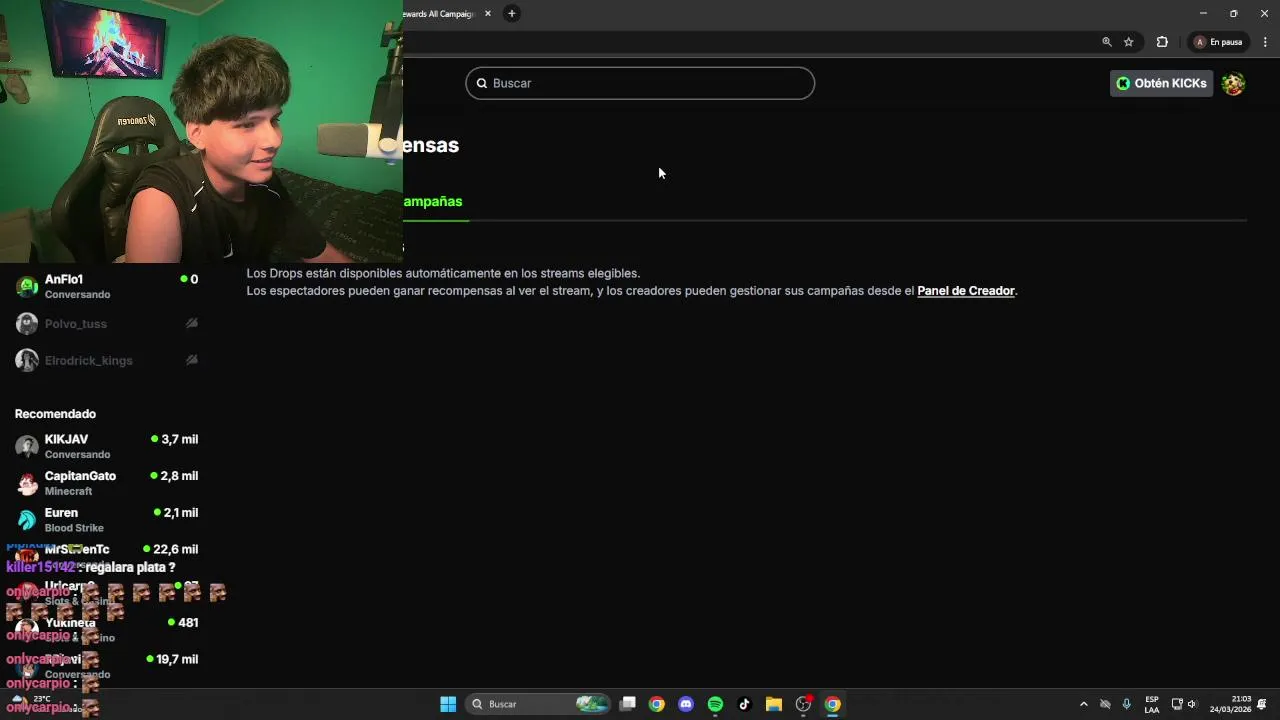This screenshot has width=1280, height=720.
Task: Click the '3,7 mil' viewer count
Action: tap(180, 439)
